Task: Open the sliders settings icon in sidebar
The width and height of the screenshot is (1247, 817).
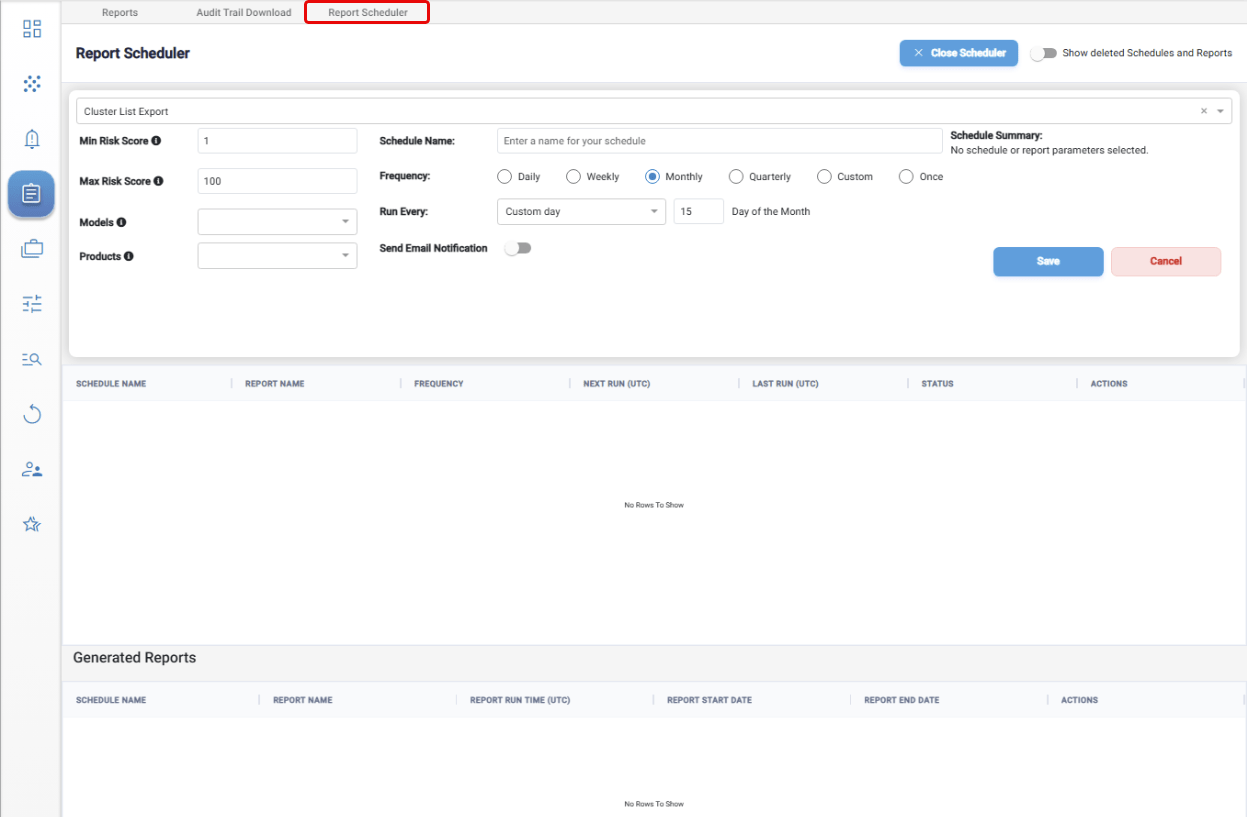Action: coord(32,304)
